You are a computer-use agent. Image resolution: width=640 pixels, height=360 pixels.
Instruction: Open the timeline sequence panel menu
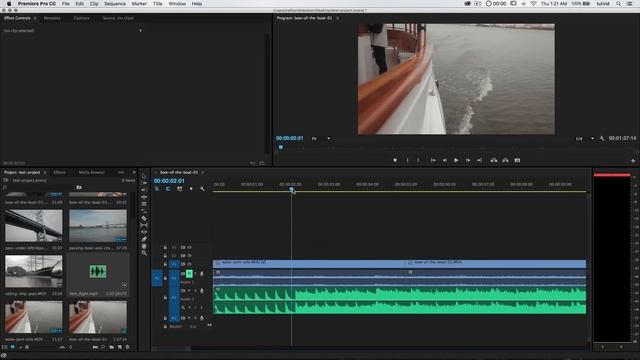pyautogui.click(x=202, y=172)
